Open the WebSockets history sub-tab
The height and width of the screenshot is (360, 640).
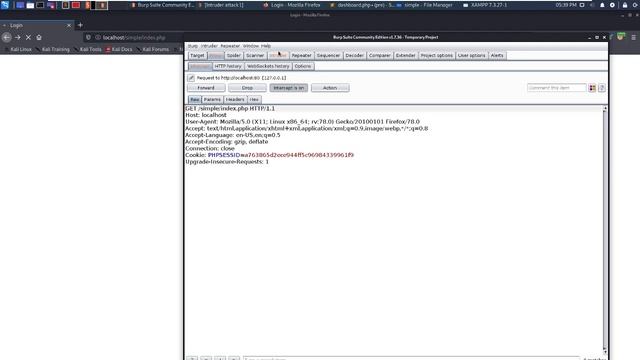pyautogui.click(x=268, y=66)
